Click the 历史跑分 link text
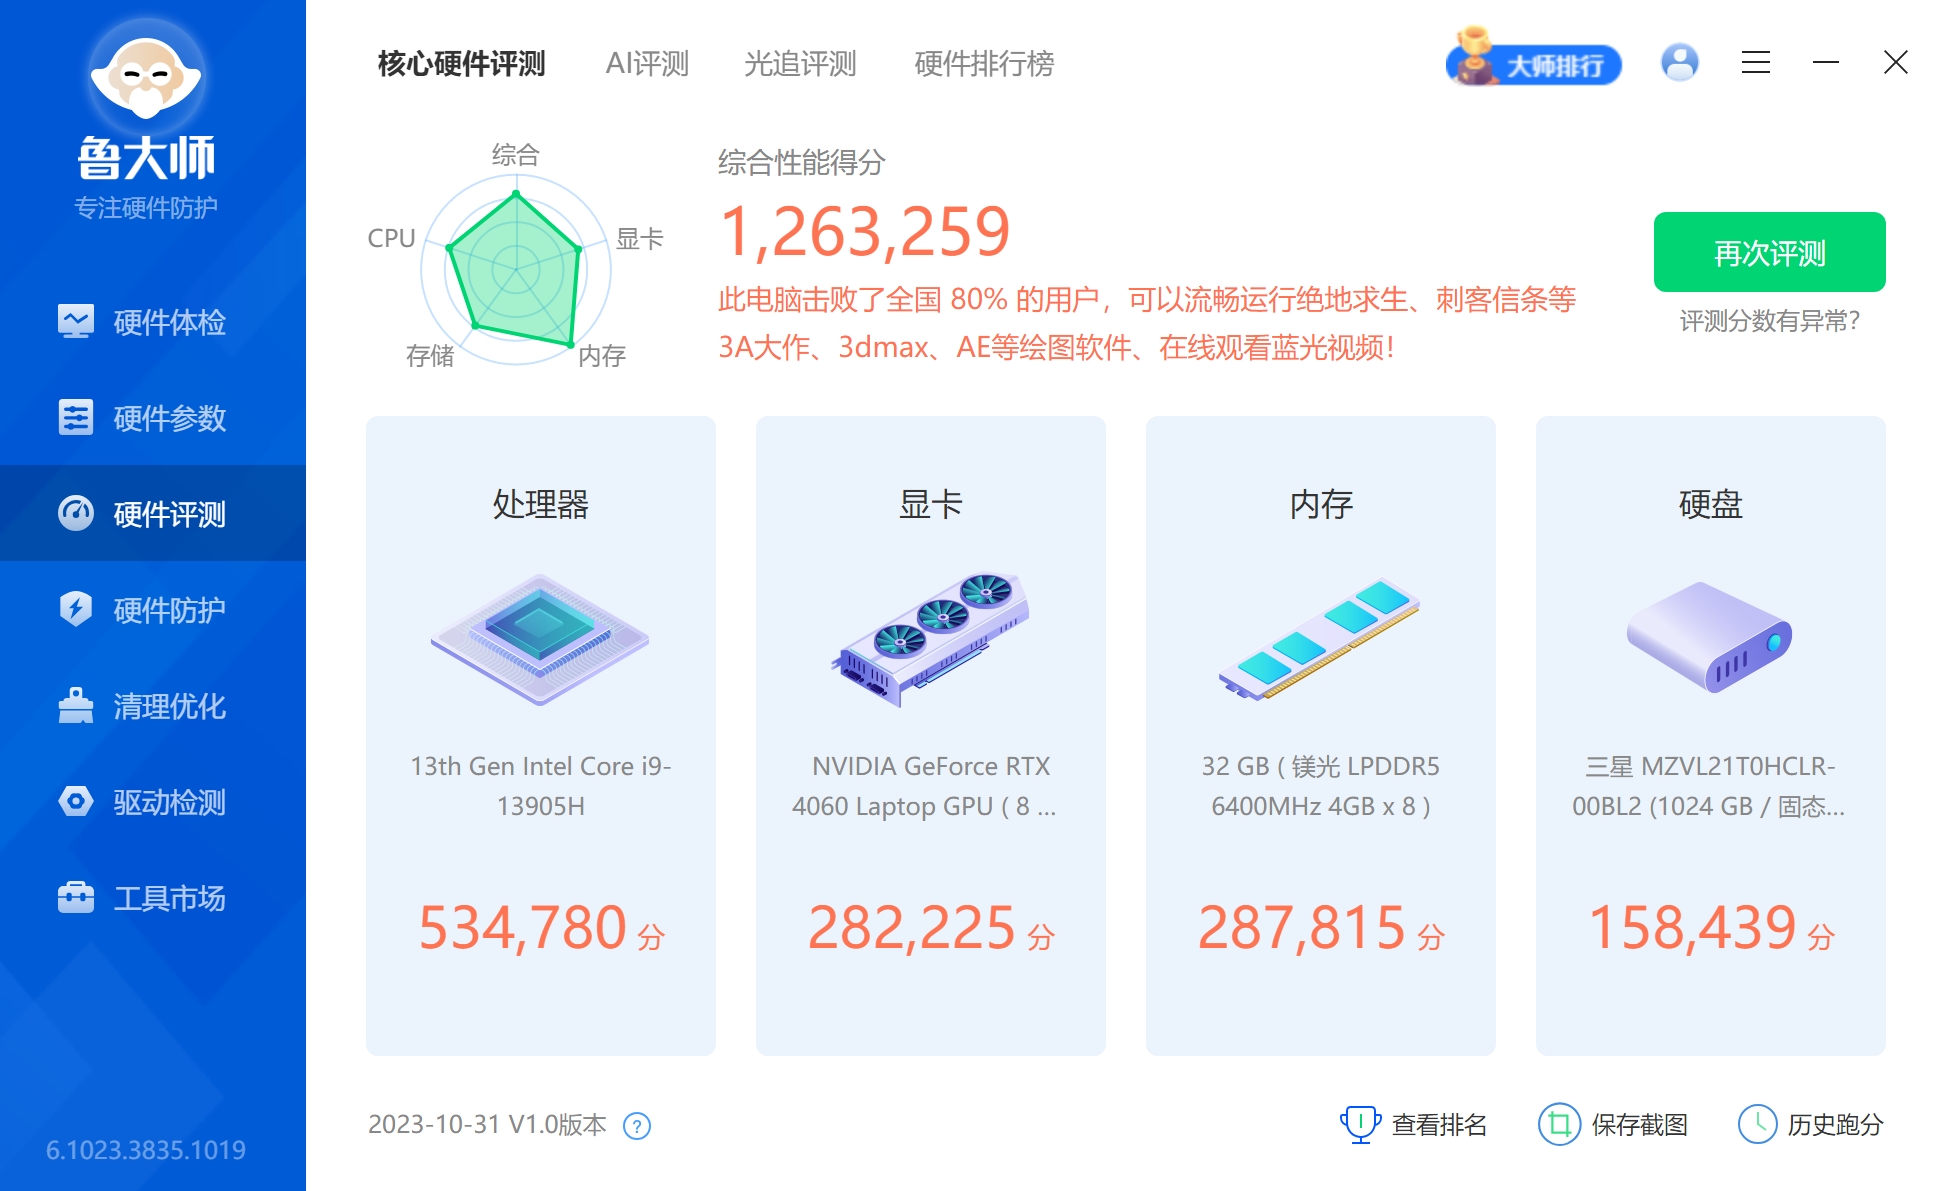Viewport: 1945px width, 1191px height. pos(1835,1125)
